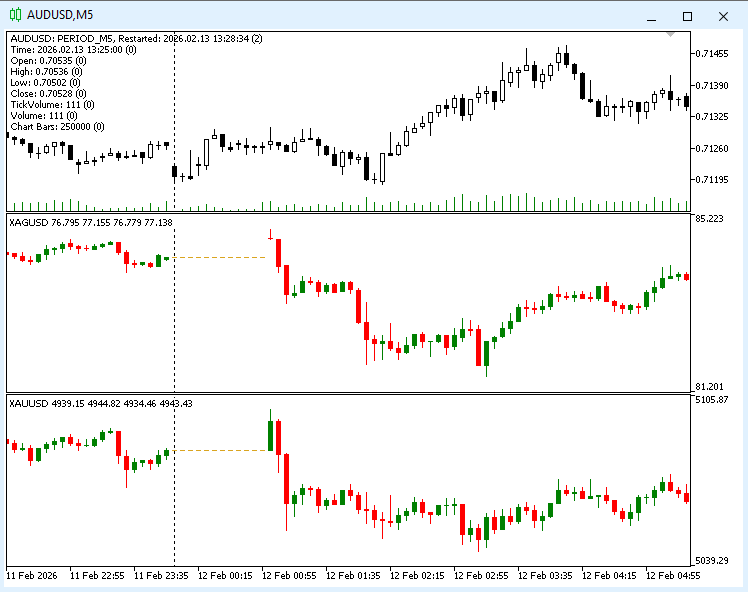This screenshot has height=592, width=748.
Task: Click price label 0.71260 on the scale
Action: pos(712,148)
